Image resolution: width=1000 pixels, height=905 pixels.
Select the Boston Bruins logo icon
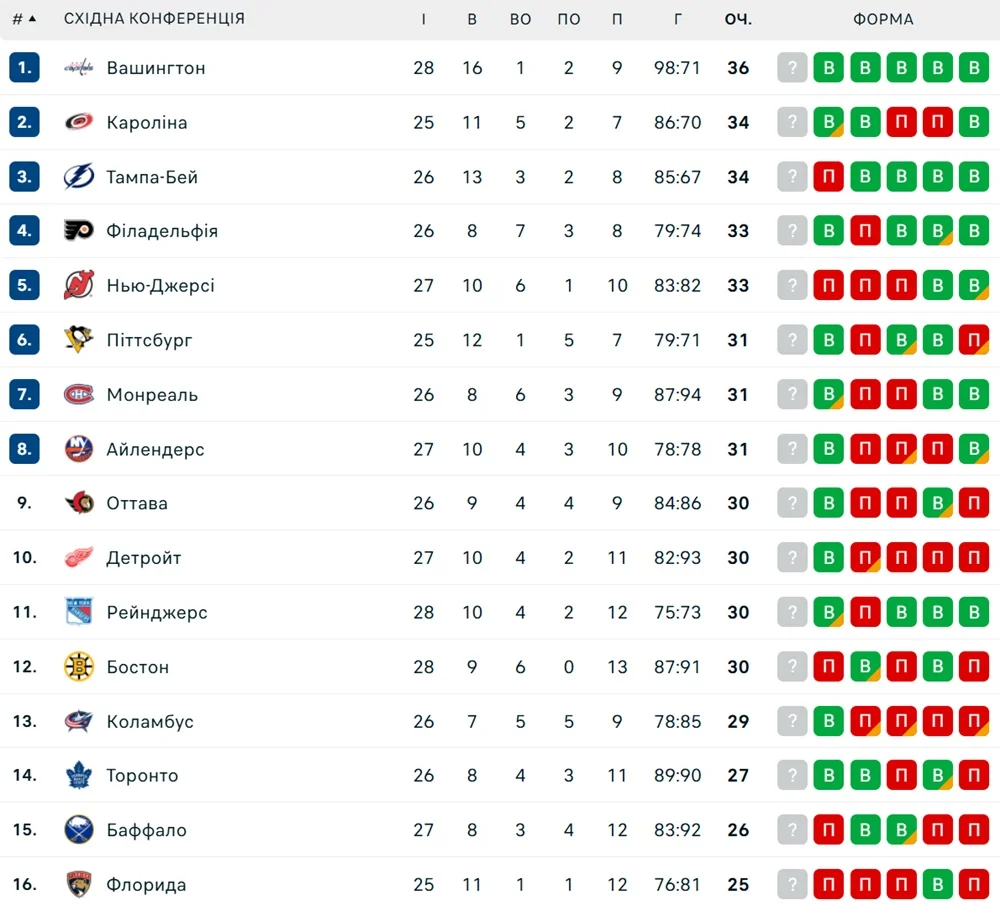[79, 667]
